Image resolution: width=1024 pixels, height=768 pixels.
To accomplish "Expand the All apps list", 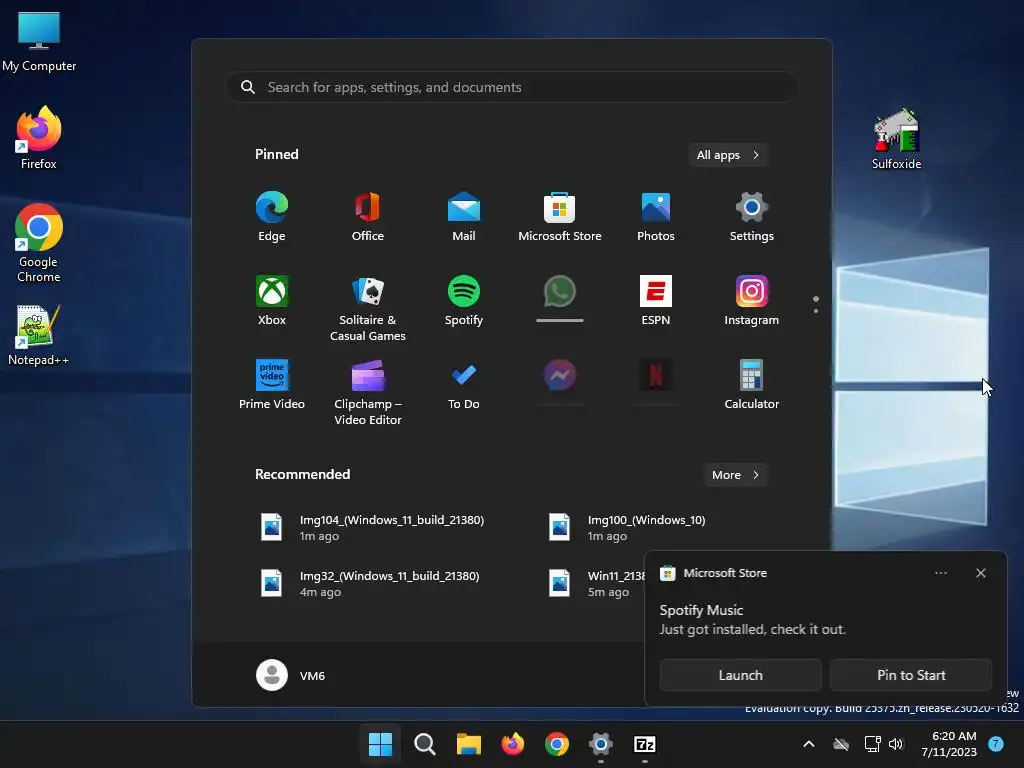I will coord(728,155).
